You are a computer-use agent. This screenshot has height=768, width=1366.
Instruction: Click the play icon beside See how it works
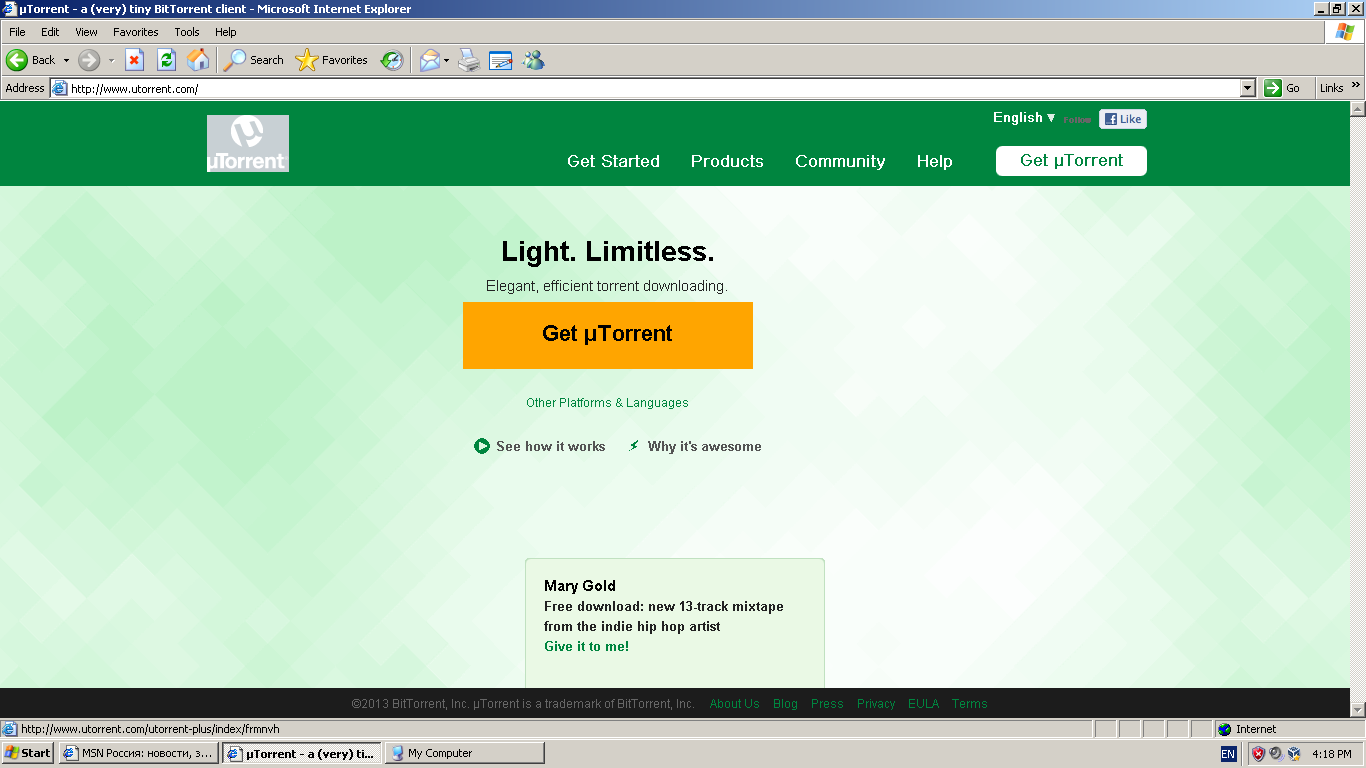[482, 446]
